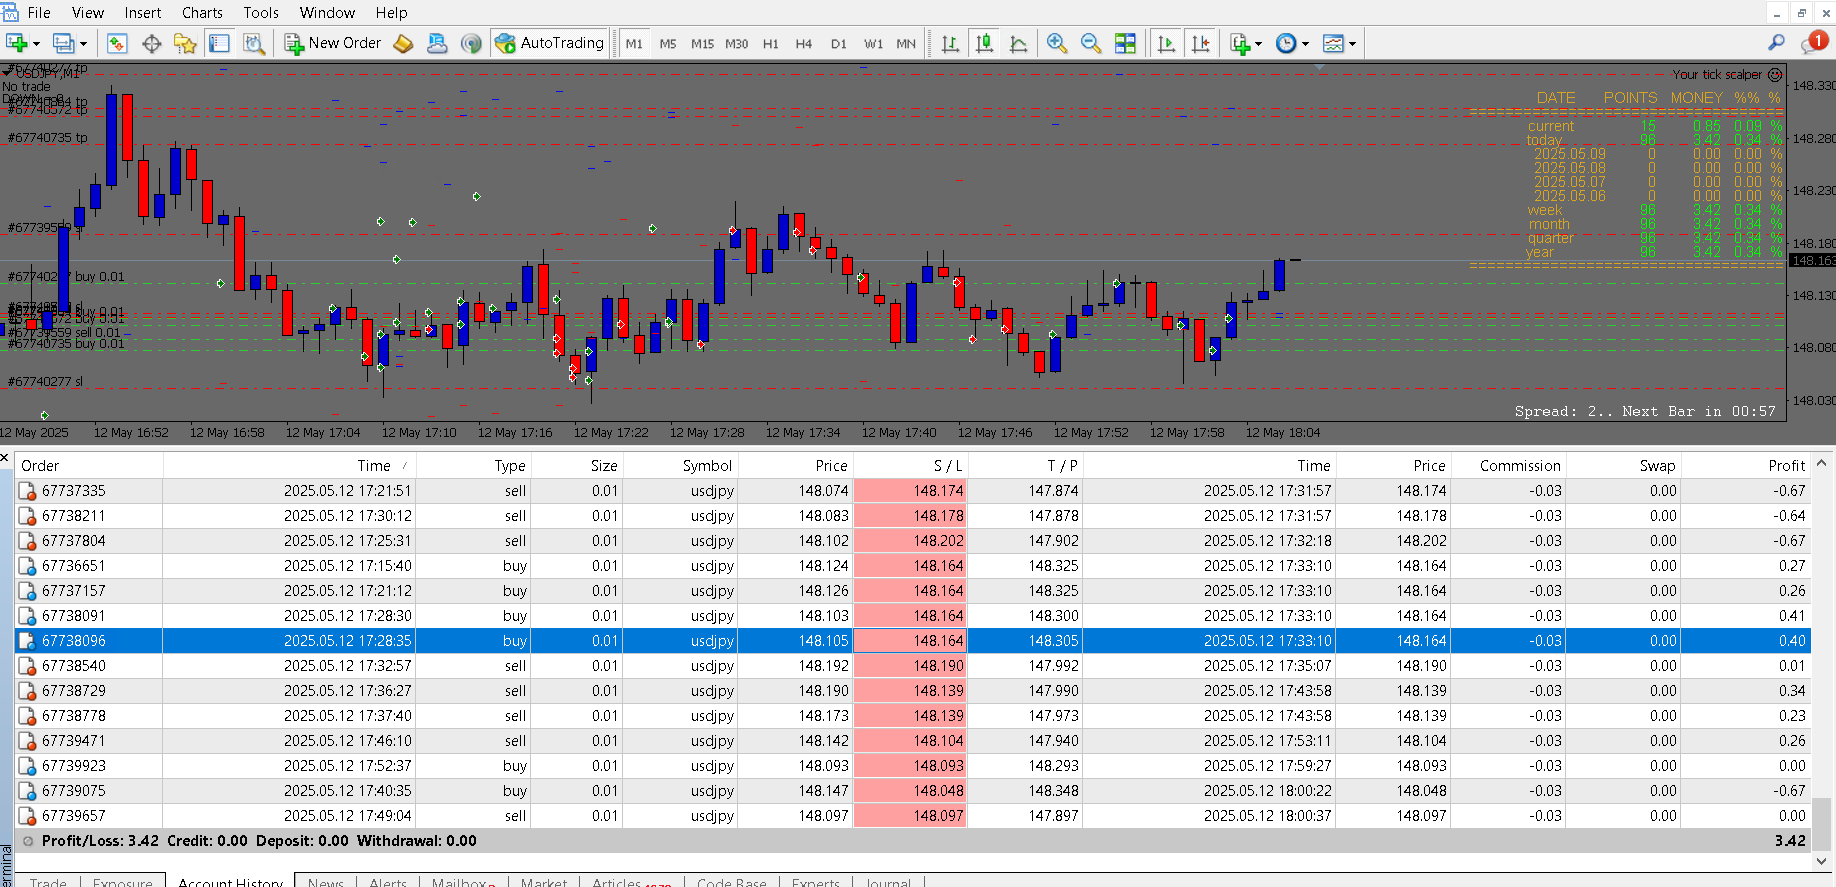The image size is (1836, 887).
Task: Zoom in on the chart
Action: [x=1057, y=43]
